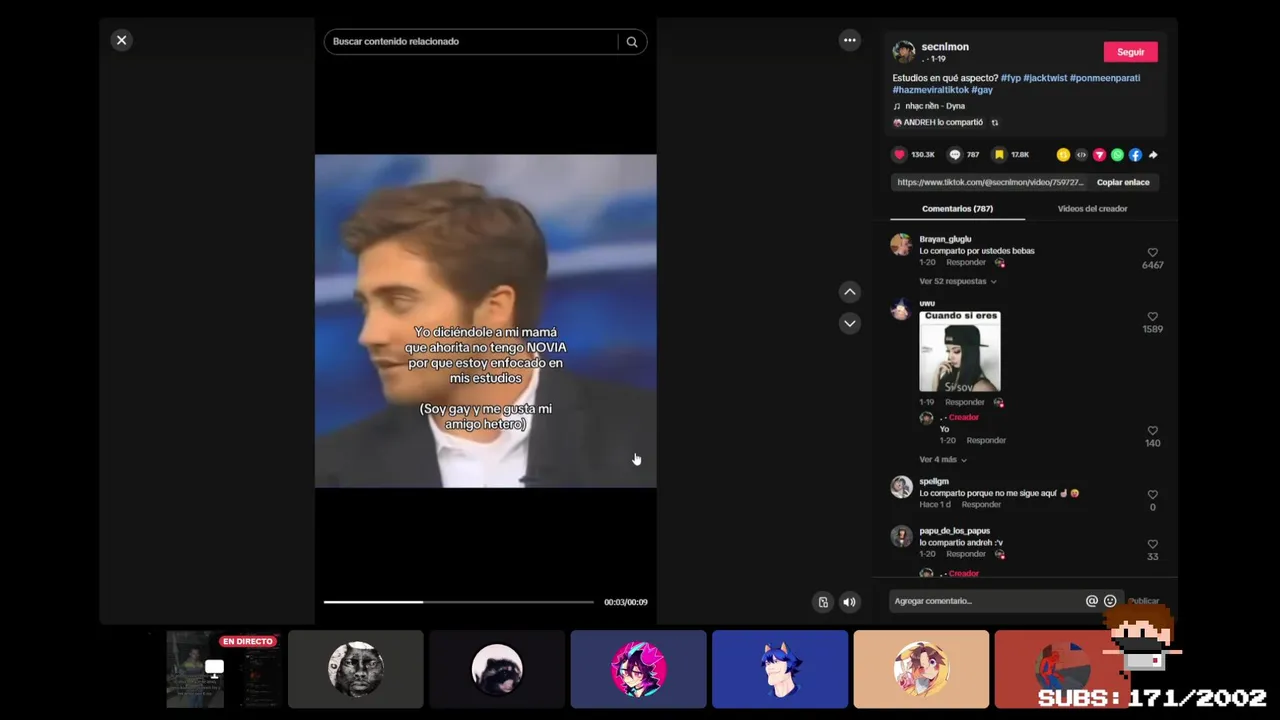Select the black dog avatar thumbnail
Viewport: 1280px width, 720px height.
(497, 669)
